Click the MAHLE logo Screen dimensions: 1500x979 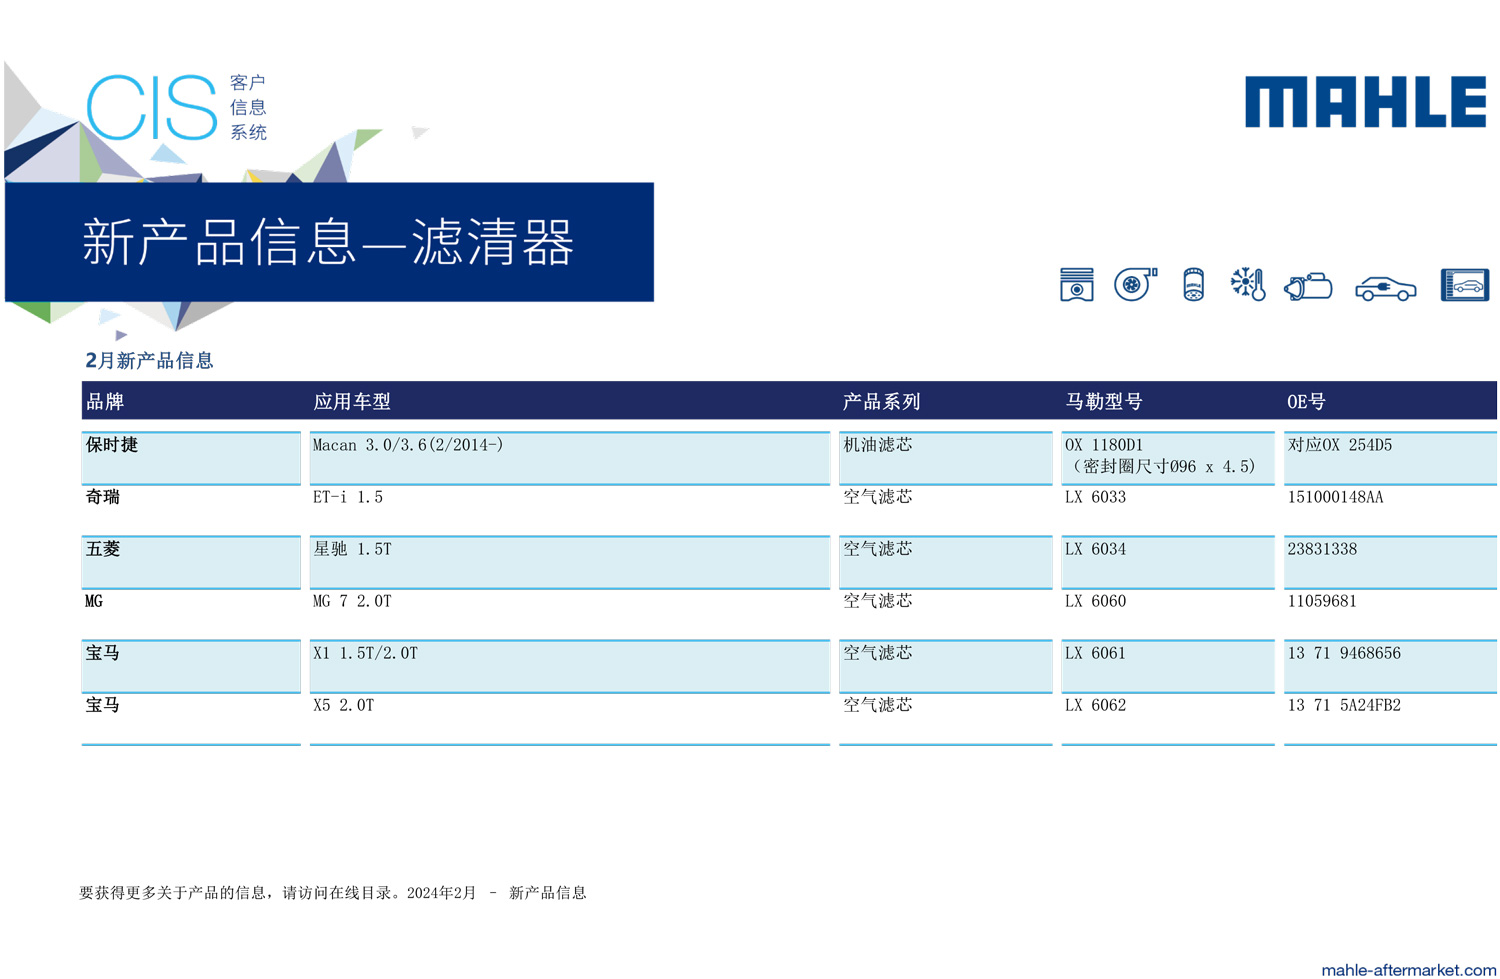1365,102
